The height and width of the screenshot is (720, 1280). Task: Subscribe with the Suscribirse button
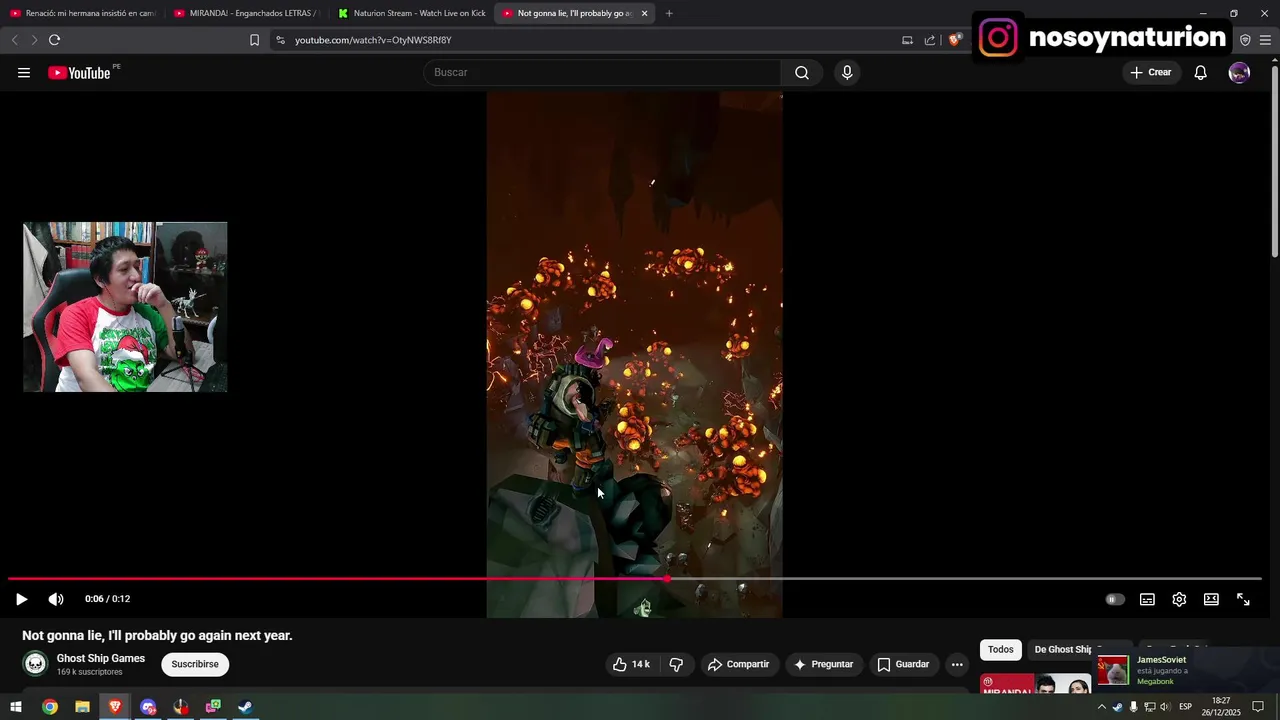coord(195,664)
